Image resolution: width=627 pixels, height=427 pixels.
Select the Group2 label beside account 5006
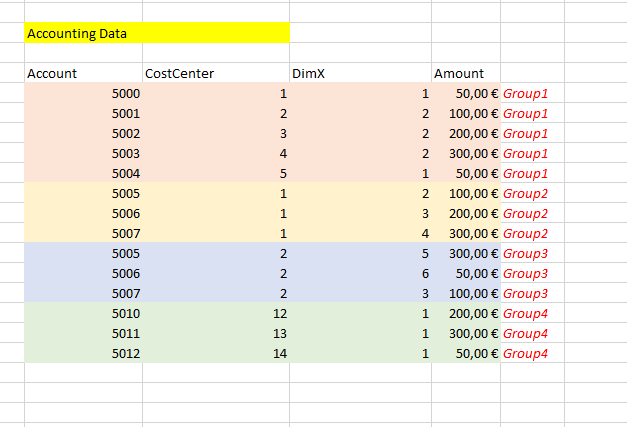tap(525, 214)
